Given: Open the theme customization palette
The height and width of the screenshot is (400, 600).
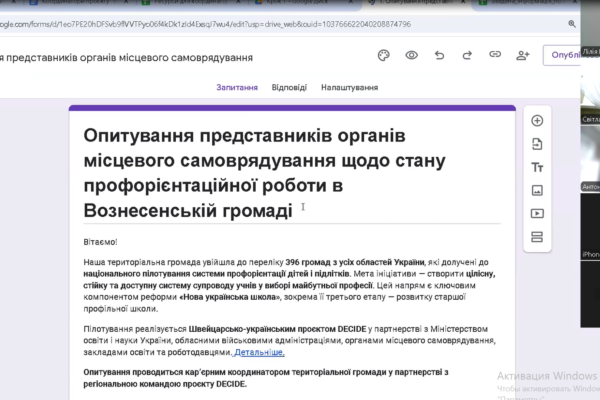Looking at the screenshot, I should [x=383, y=56].
